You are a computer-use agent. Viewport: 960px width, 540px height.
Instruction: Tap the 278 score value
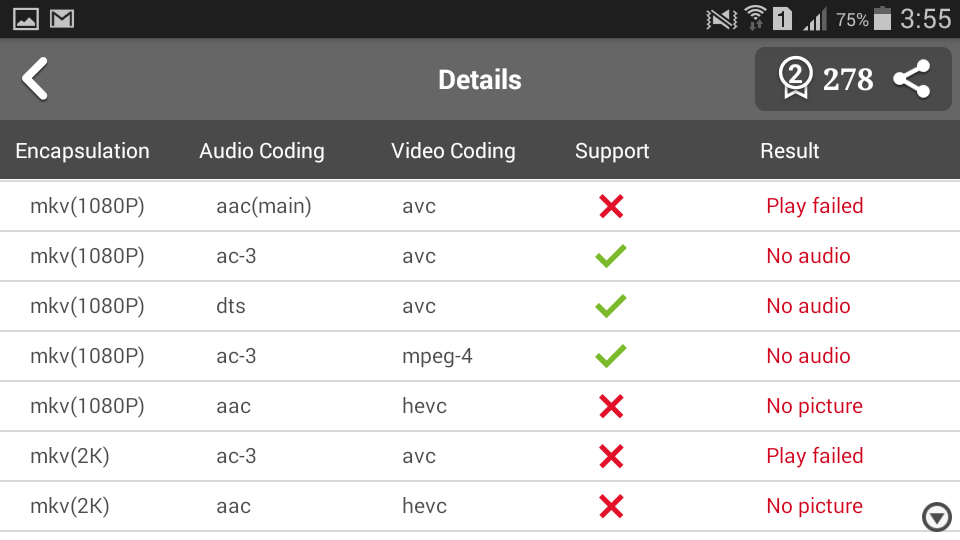[x=848, y=80]
